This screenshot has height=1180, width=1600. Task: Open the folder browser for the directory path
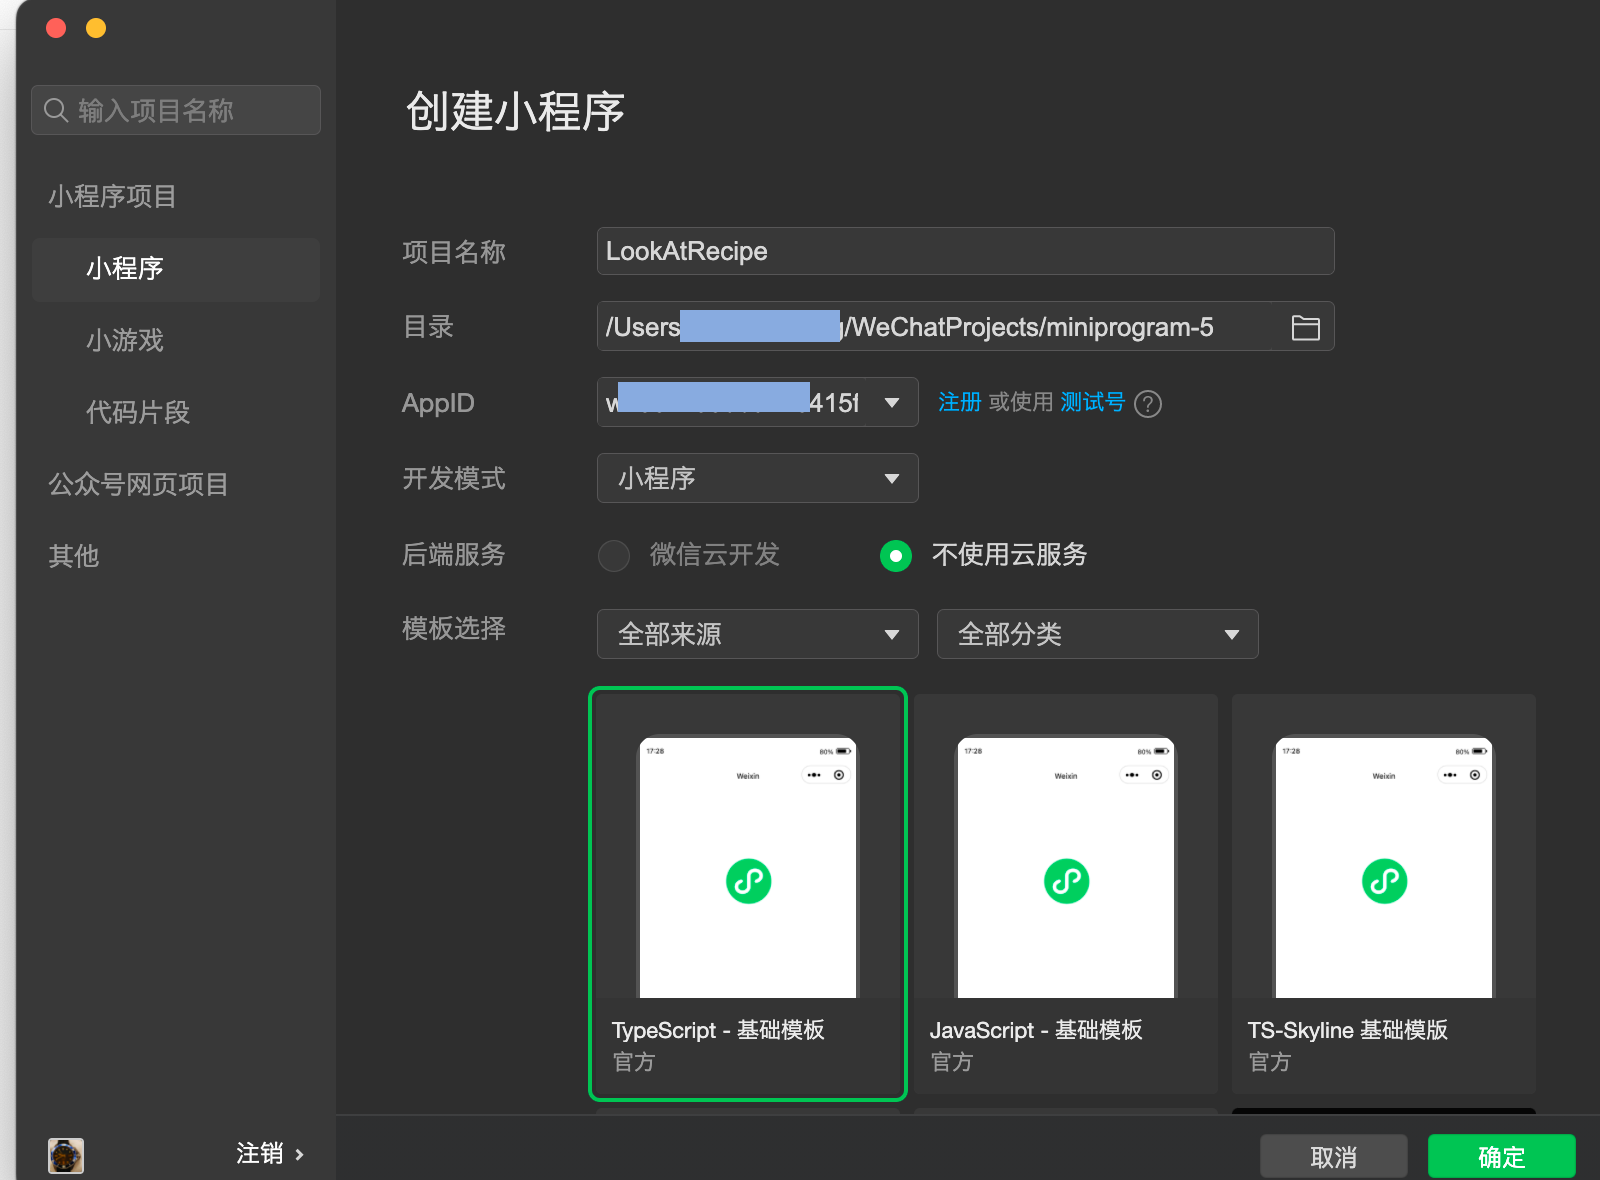pyautogui.click(x=1304, y=326)
